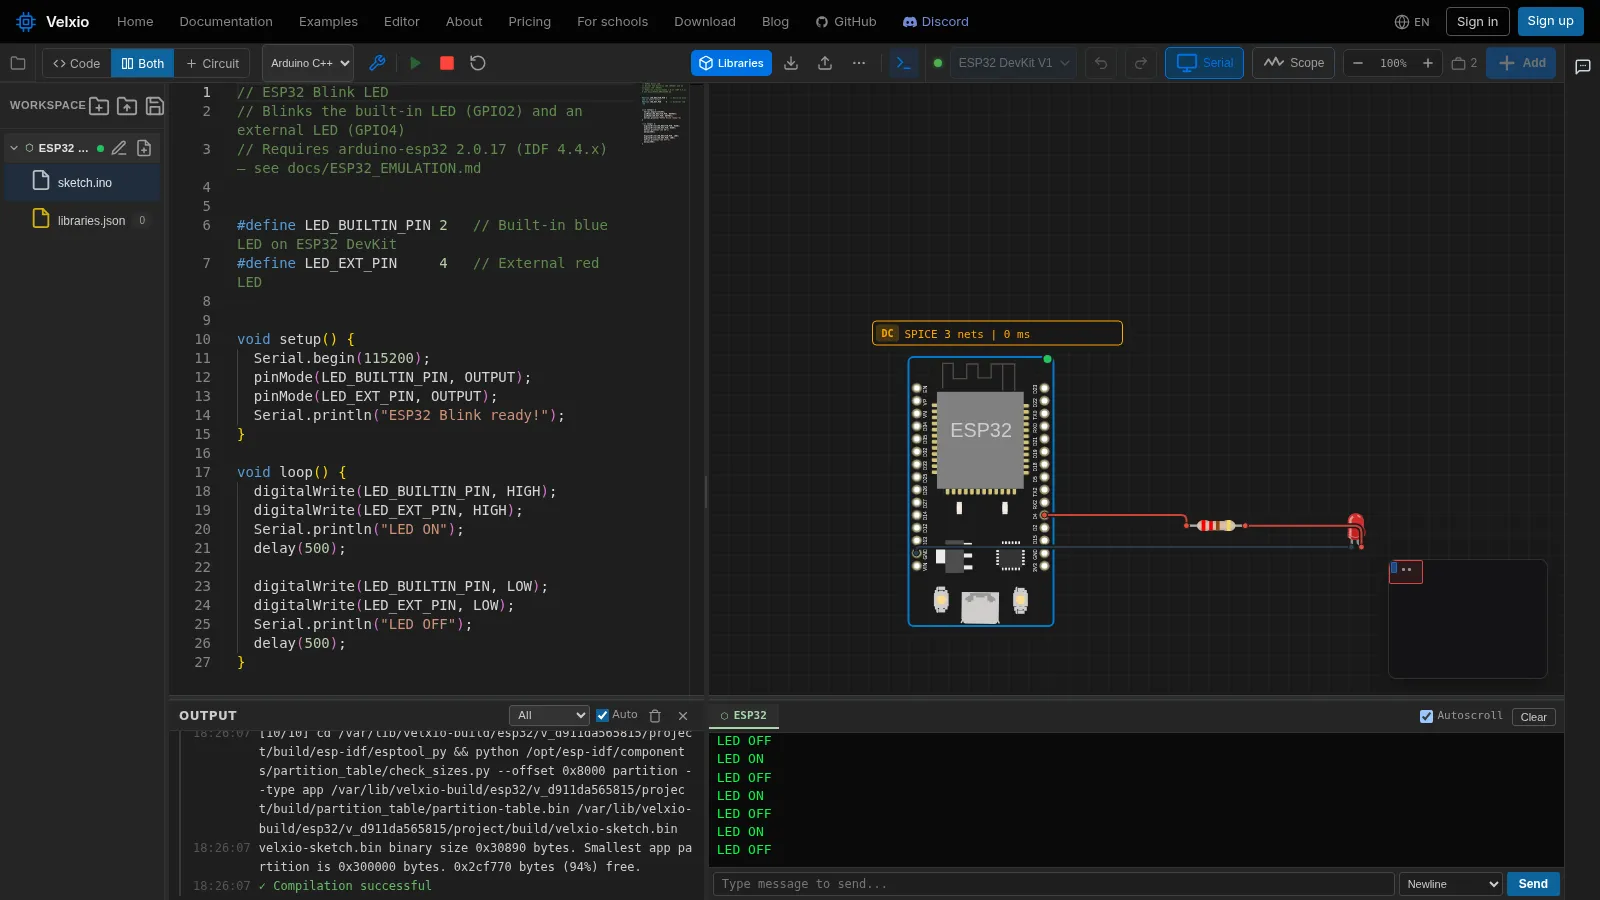Open the Home menu item
1600x900 pixels.
click(135, 21)
